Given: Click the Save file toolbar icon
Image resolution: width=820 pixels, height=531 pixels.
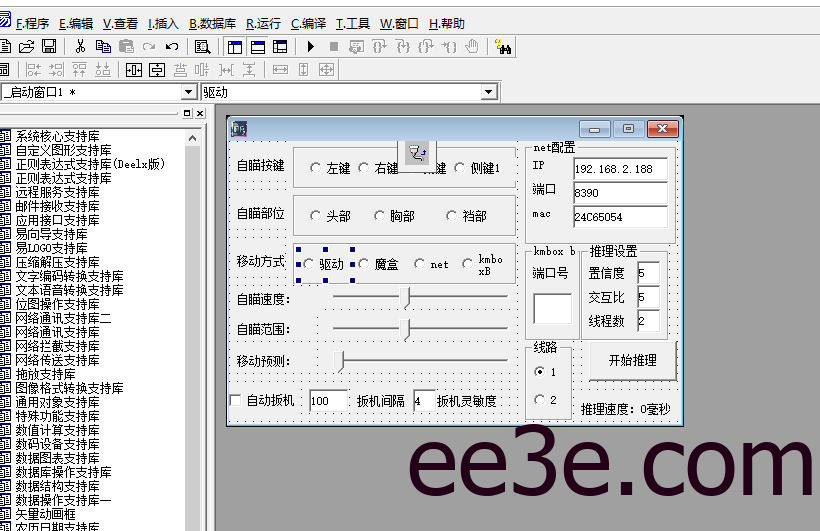Looking at the screenshot, I should pos(49,46).
